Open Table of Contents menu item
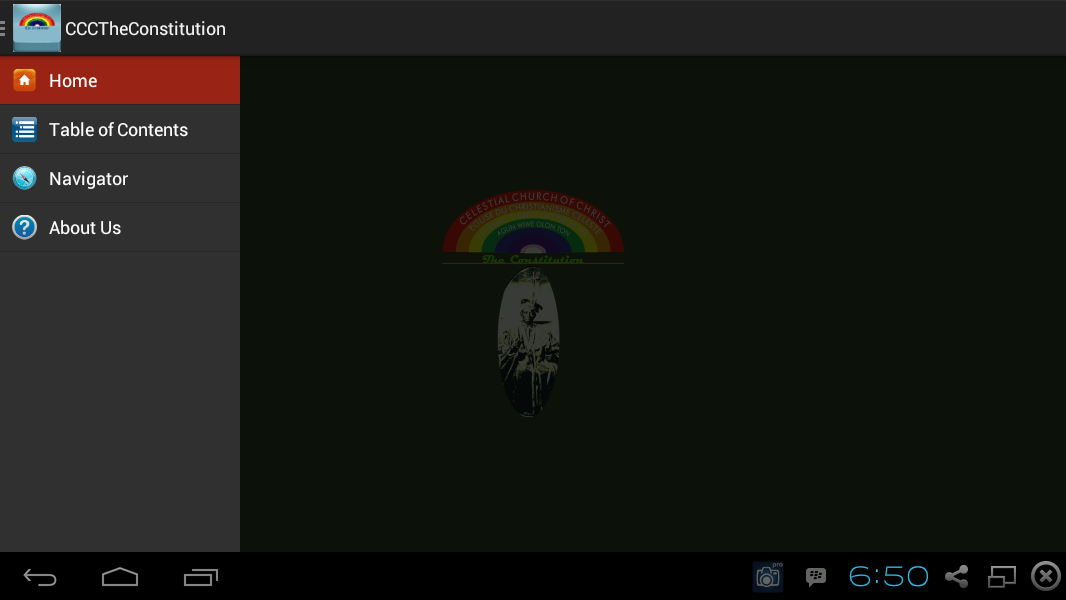This screenshot has width=1066, height=600. (120, 129)
